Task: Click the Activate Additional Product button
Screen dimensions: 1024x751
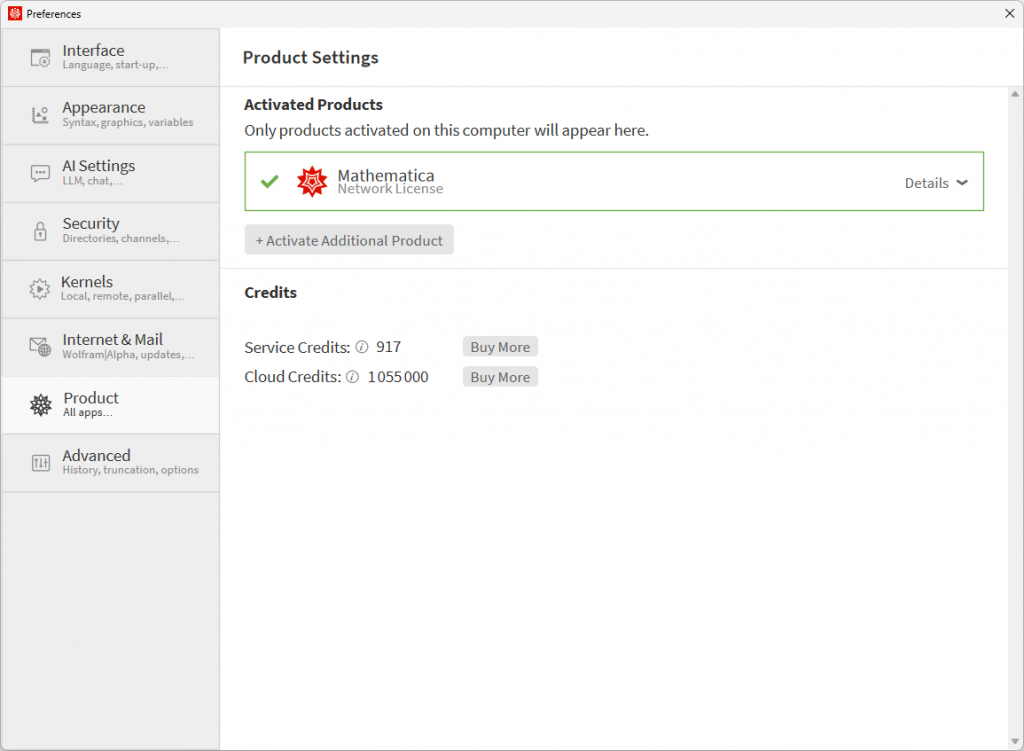Action: point(349,240)
